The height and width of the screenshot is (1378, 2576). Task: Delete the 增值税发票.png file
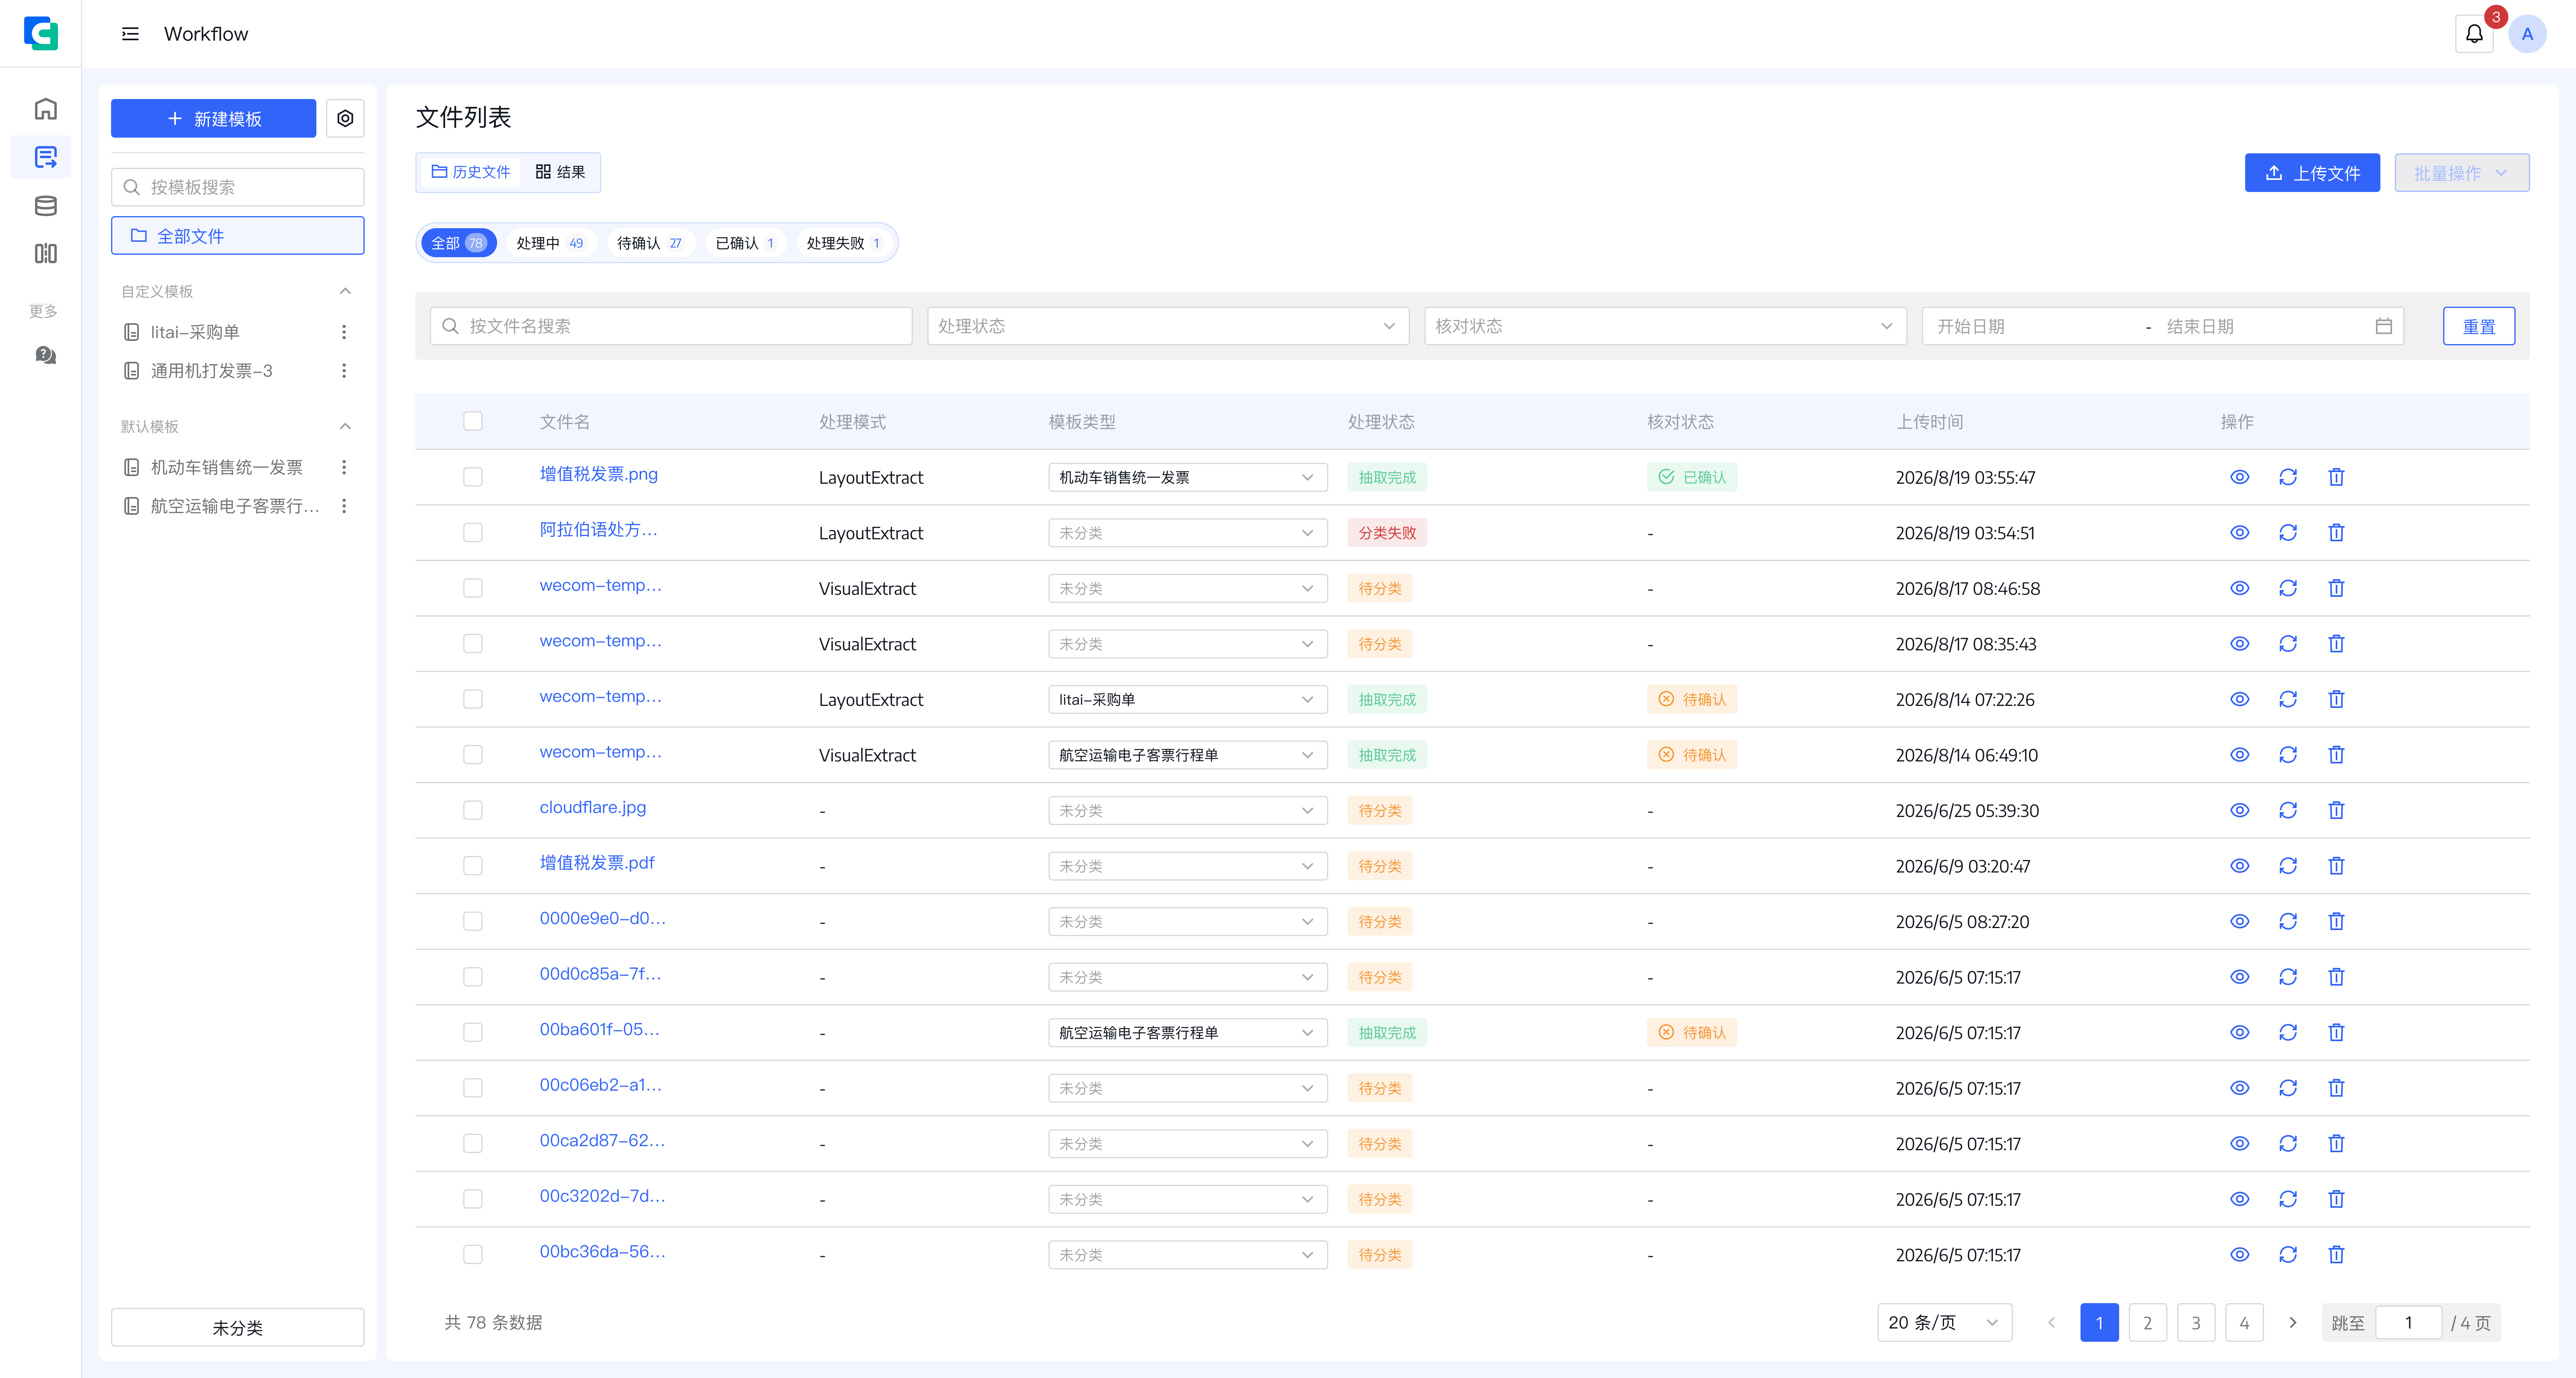[2336, 477]
